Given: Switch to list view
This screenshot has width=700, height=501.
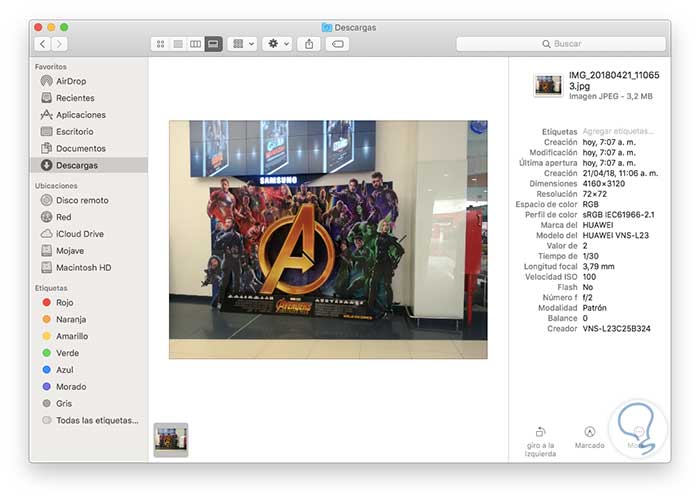Looking at the screenshot, I should point(178,44).
